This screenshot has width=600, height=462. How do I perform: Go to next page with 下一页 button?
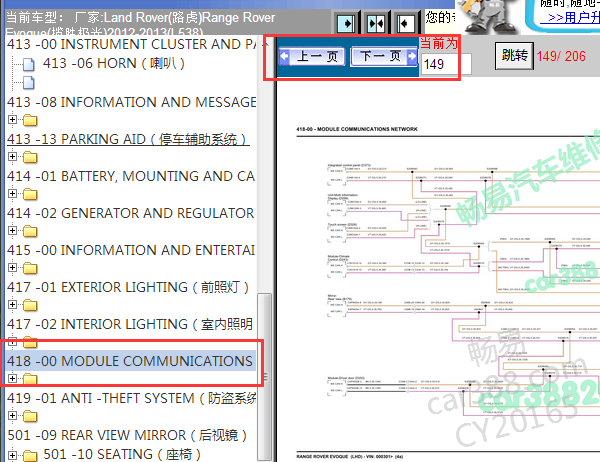[x=384, y=56]
